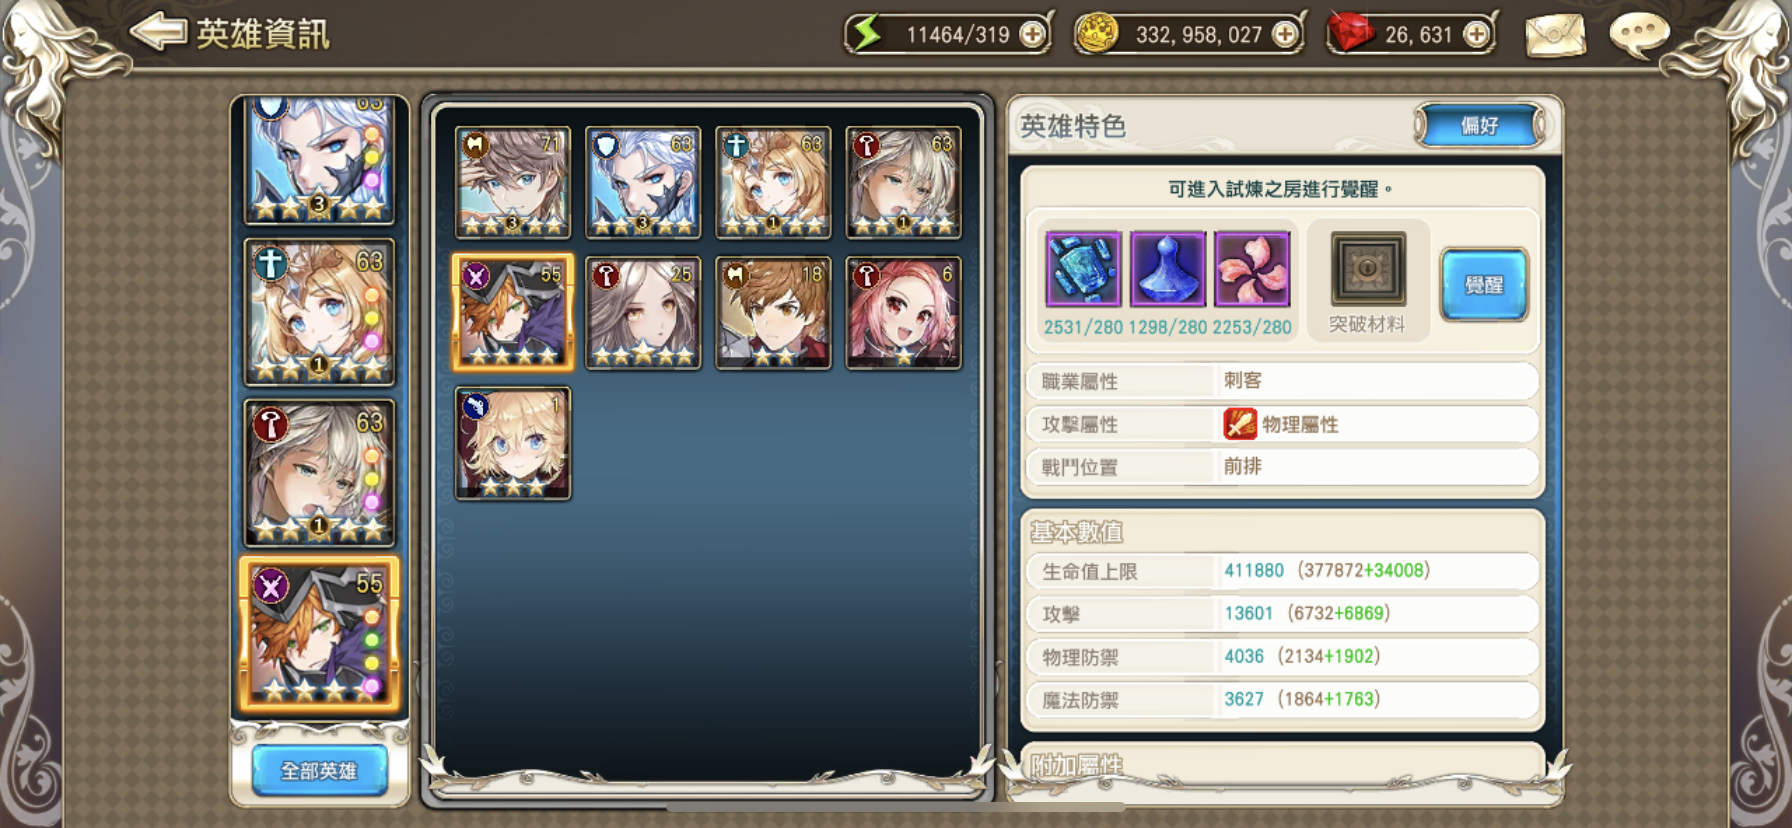
Task: Open the mail envelope icon
Action: 1555,35
